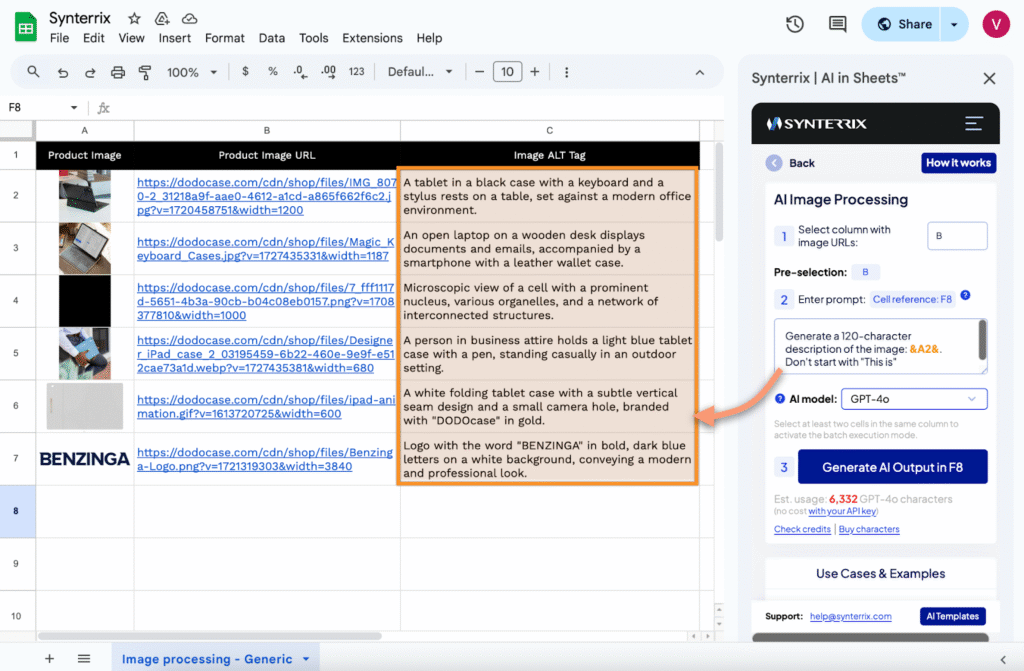1024x671 pixels.
Task: Select the BENZINGA product image thumbnail
Action: click(x=85, y=459)
